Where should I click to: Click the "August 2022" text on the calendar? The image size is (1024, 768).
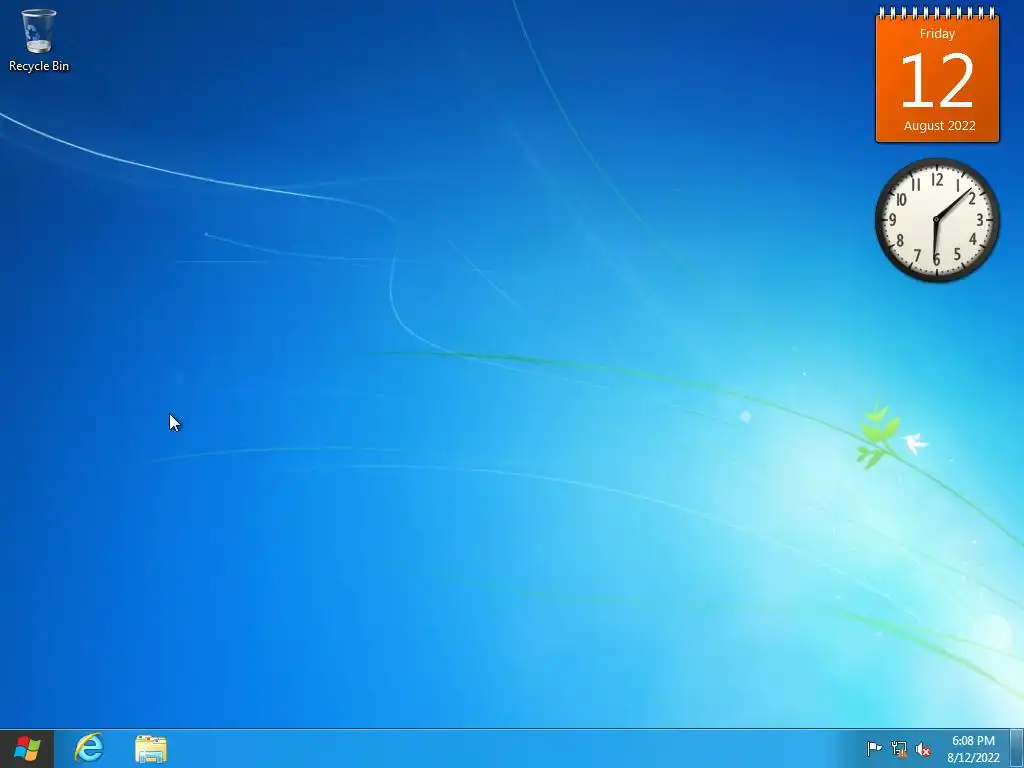tap(939, 125)
